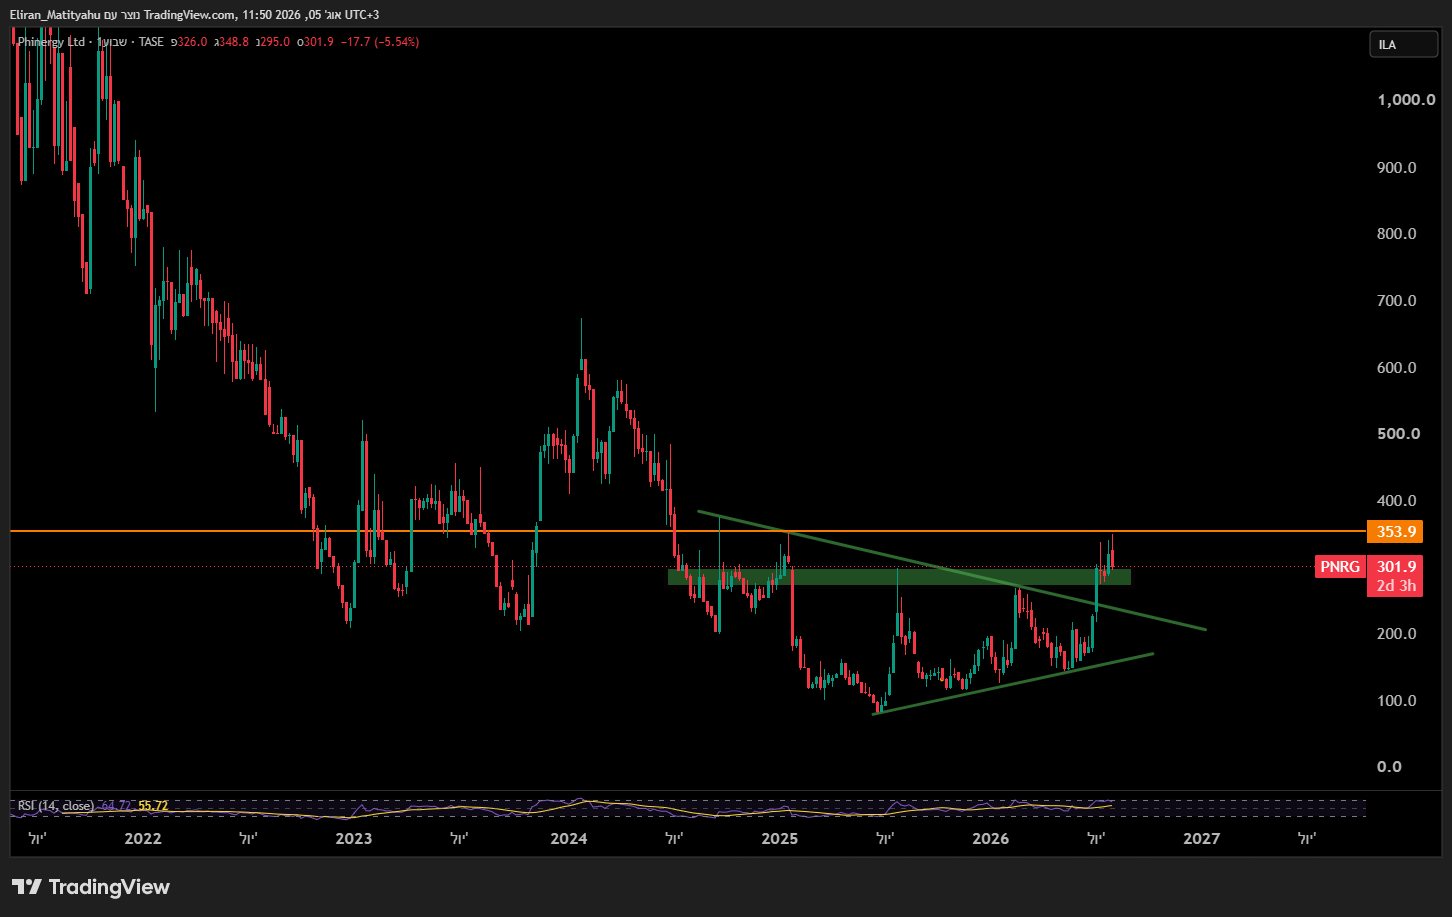Click the orange 353.9 price tag
This screenshot has height=917, width=1452.
tap(1394, 531)
